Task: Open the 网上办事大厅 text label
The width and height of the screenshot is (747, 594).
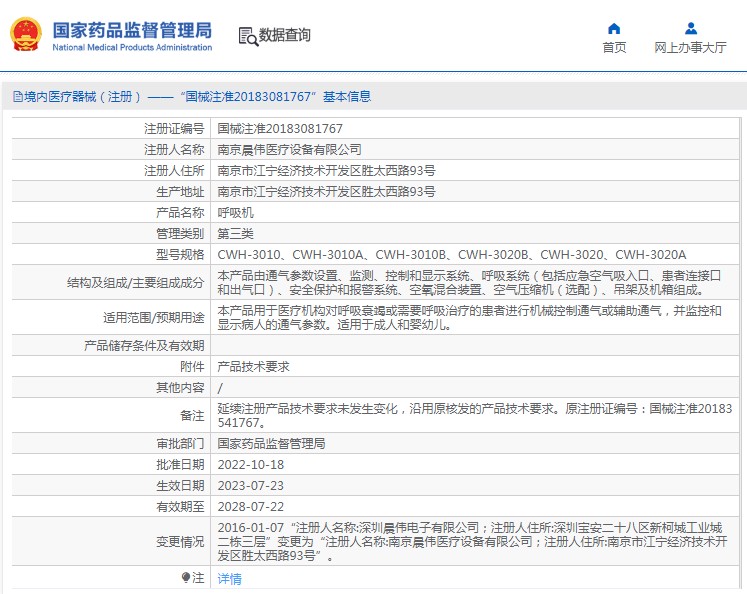Action: coord(690,48)
